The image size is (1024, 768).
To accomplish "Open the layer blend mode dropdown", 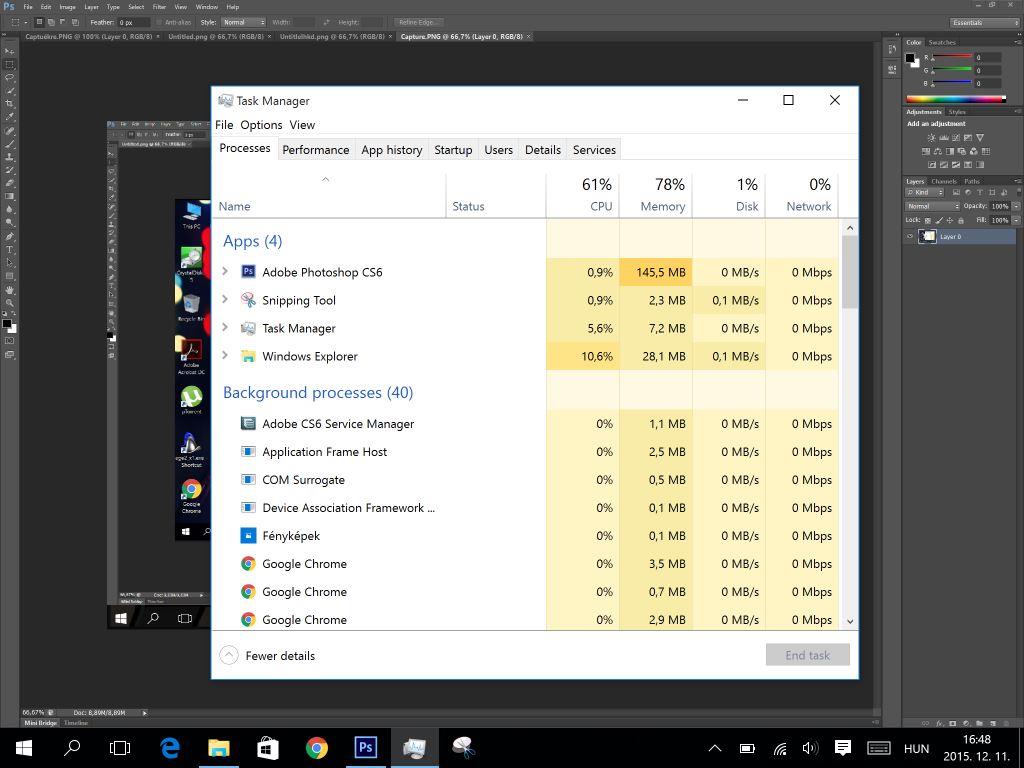I will coord(933,206).
